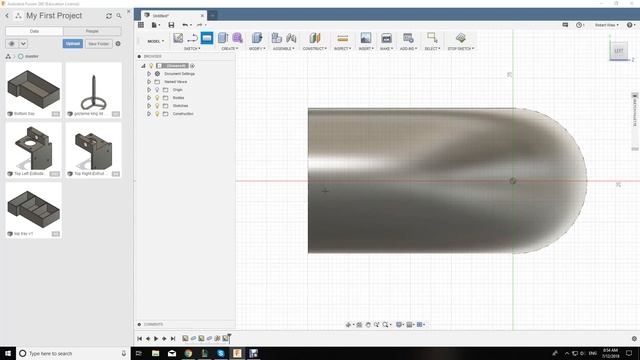Refresh the My First Project data panel
The height and width of the screenshot is (360, 640).
click(109, 16)
